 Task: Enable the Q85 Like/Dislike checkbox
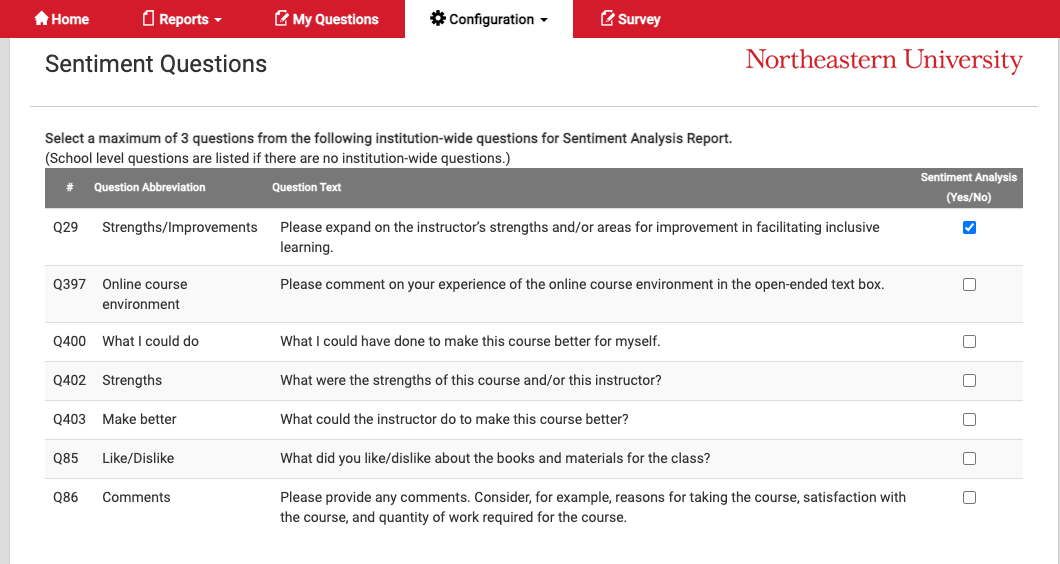point(969,459)
